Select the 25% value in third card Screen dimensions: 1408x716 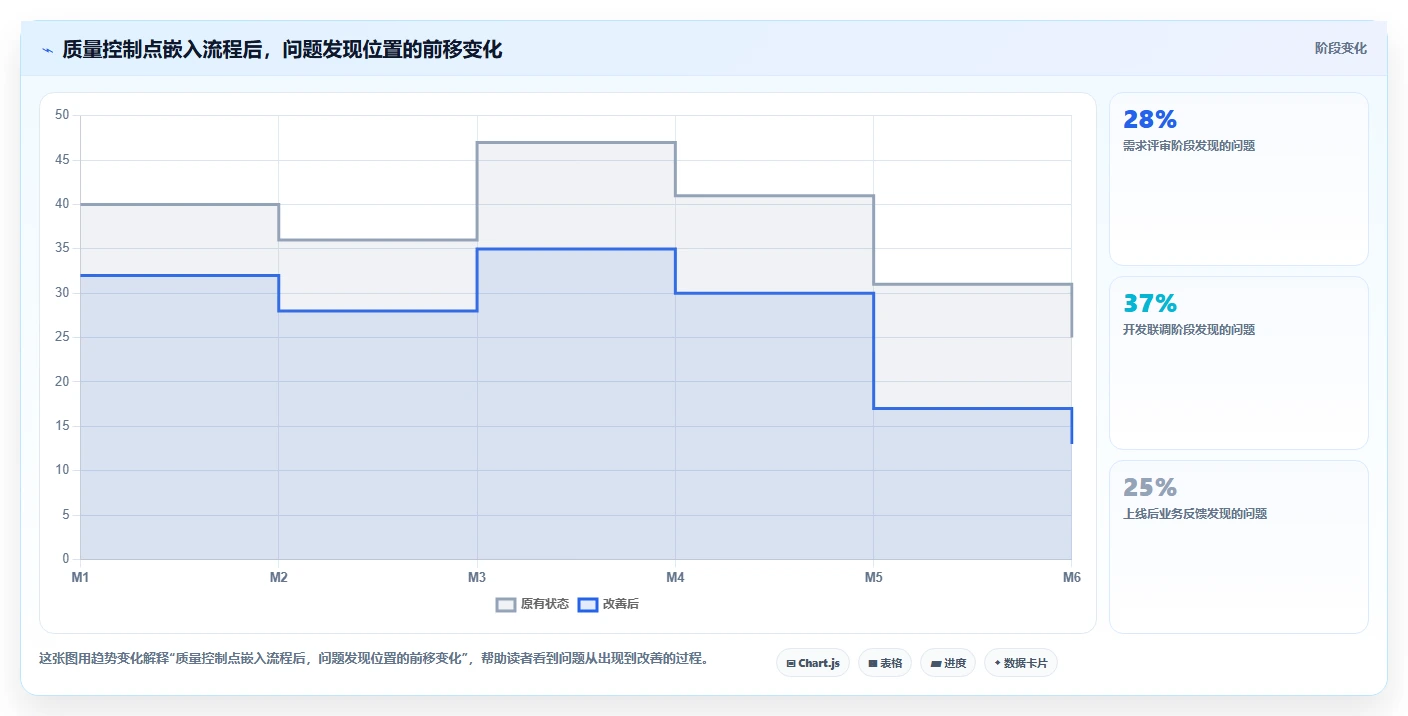click(1150, 488)
